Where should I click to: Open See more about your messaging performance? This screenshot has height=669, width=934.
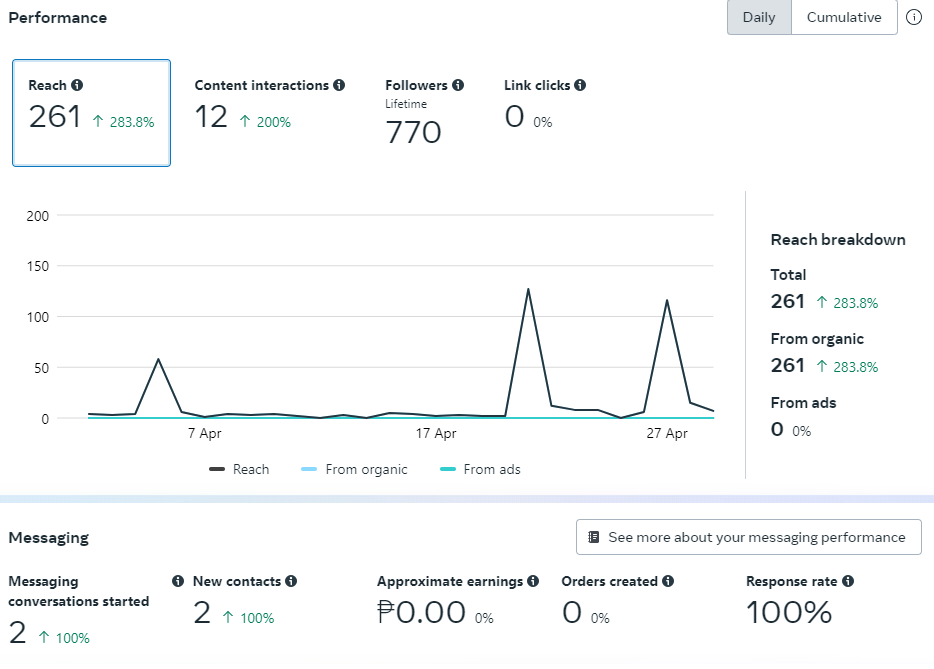point(748,537)
